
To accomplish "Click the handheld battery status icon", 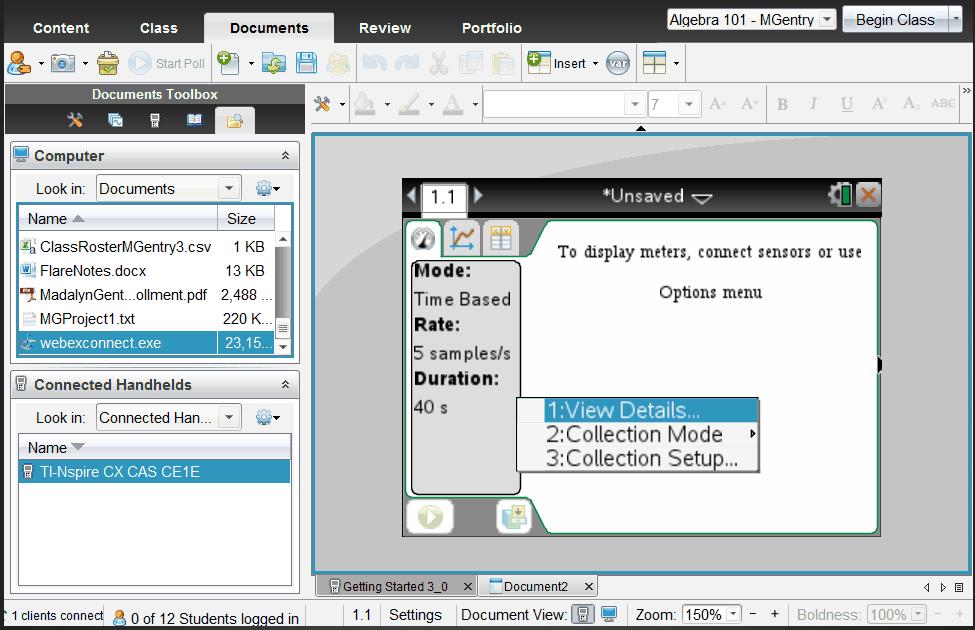I will tap(841, 195).
